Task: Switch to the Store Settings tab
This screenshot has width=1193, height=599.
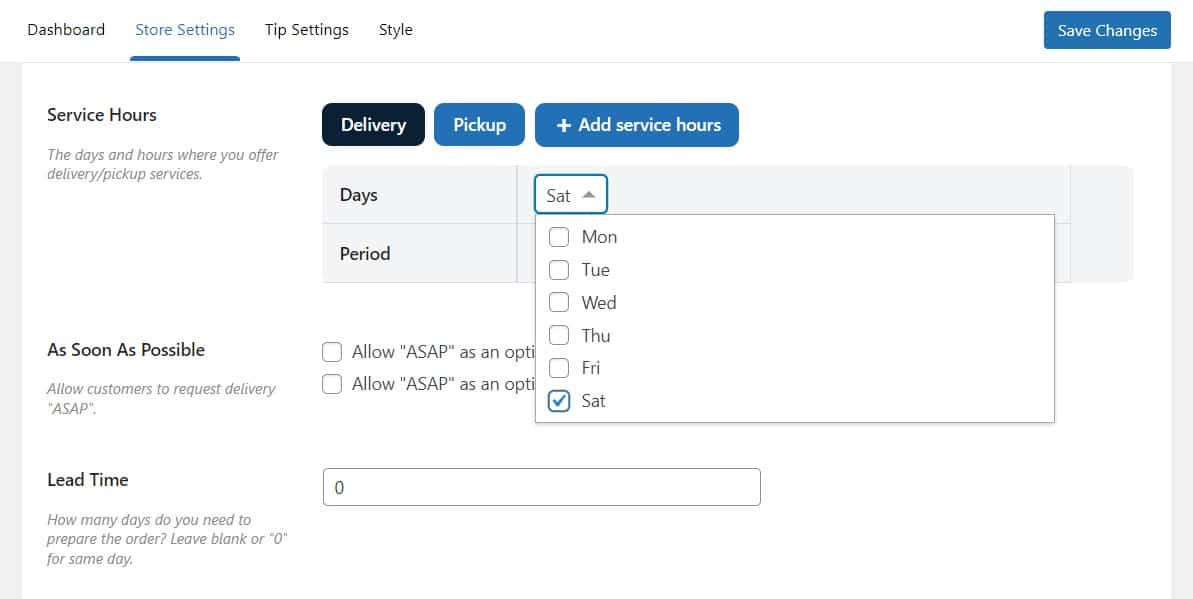Action: [x=185, y=30]
